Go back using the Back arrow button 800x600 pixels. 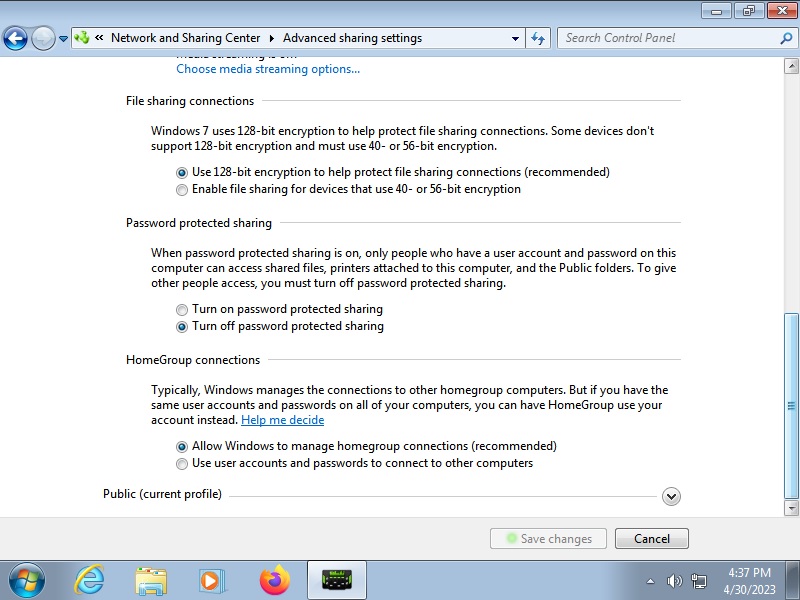tap(15, 38)
